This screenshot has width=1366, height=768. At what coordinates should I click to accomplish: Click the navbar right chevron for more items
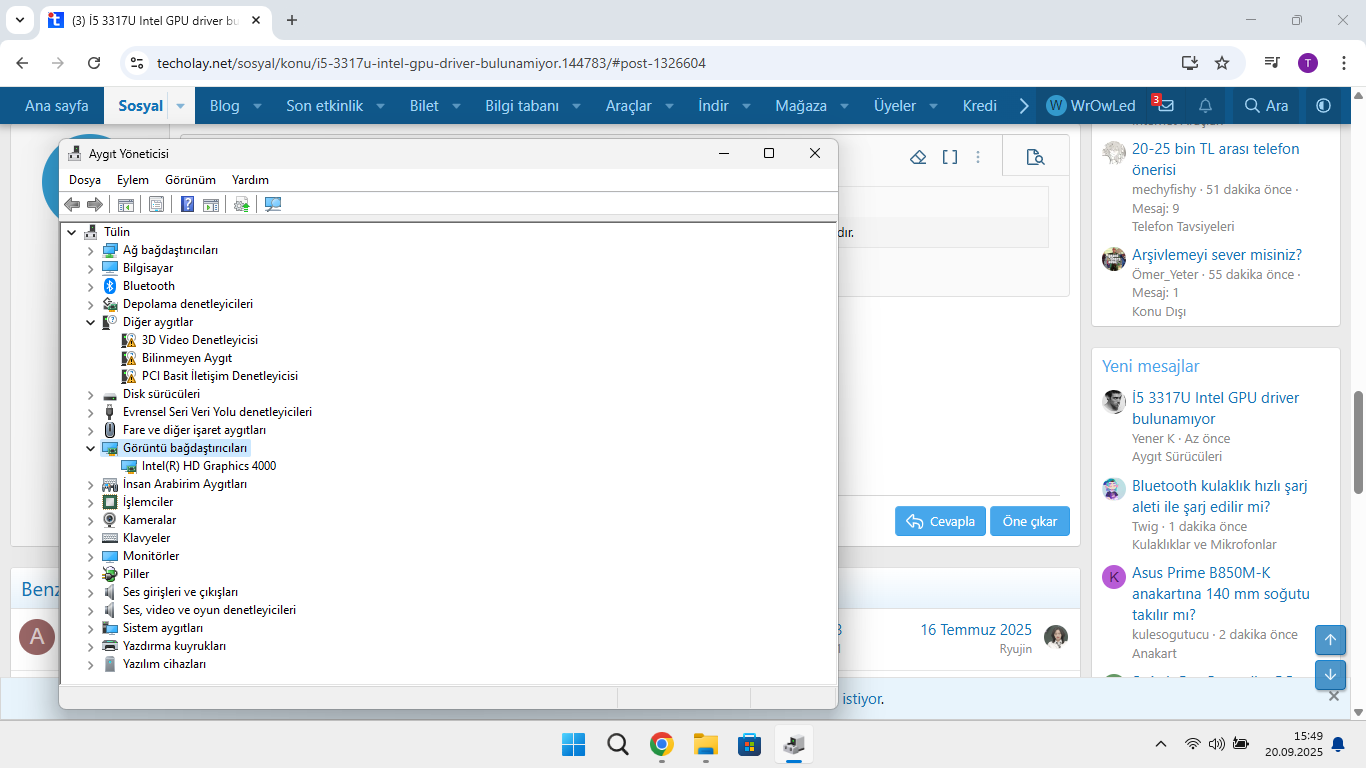coord(1024,105)
